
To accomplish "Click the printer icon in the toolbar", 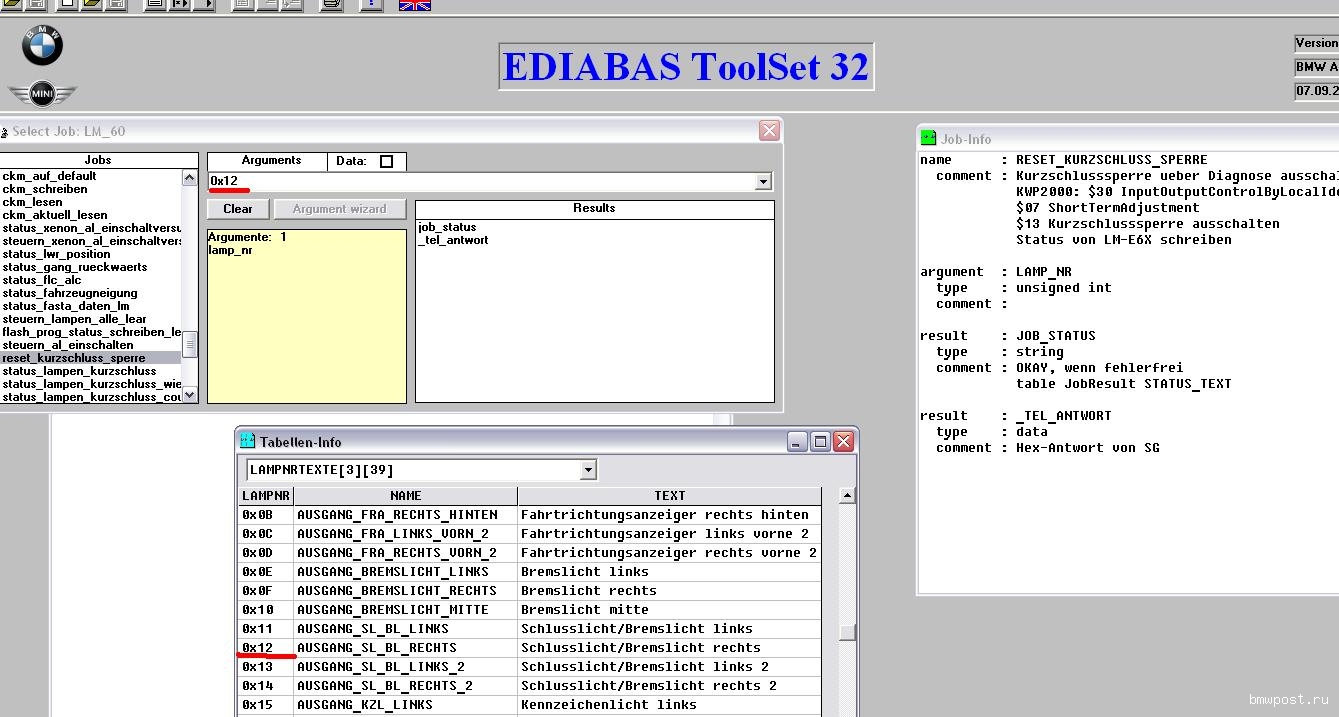I will (332, 5).
